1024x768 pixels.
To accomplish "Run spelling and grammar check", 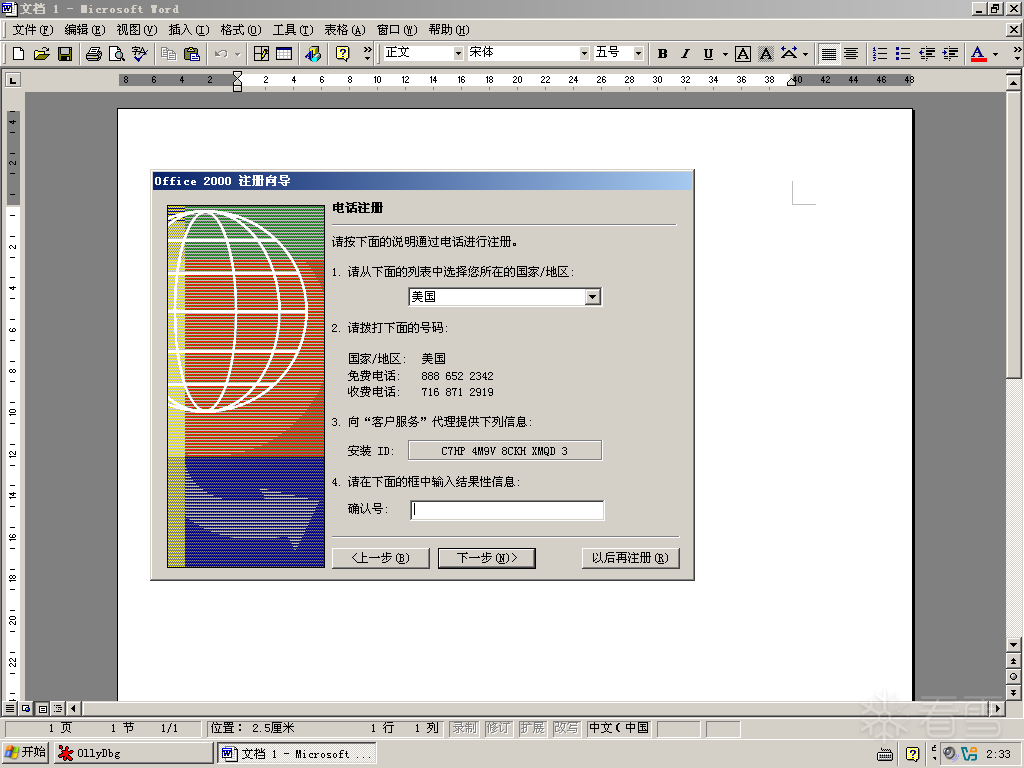I will point(140,54).
